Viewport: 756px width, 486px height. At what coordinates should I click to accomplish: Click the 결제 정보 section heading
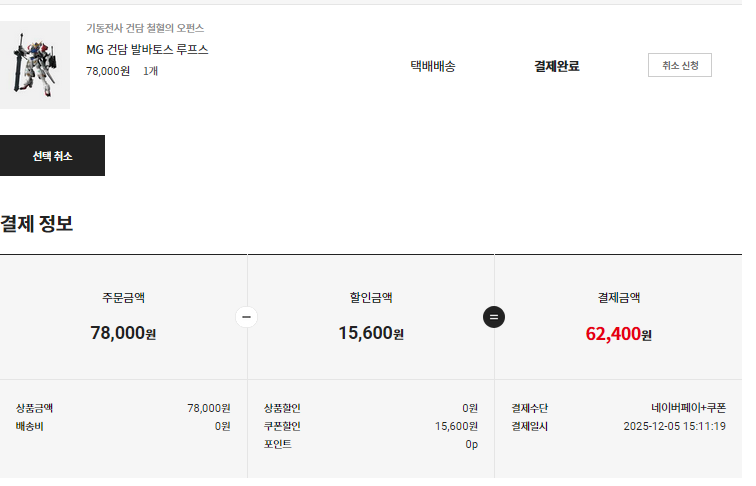click(37, 224)
